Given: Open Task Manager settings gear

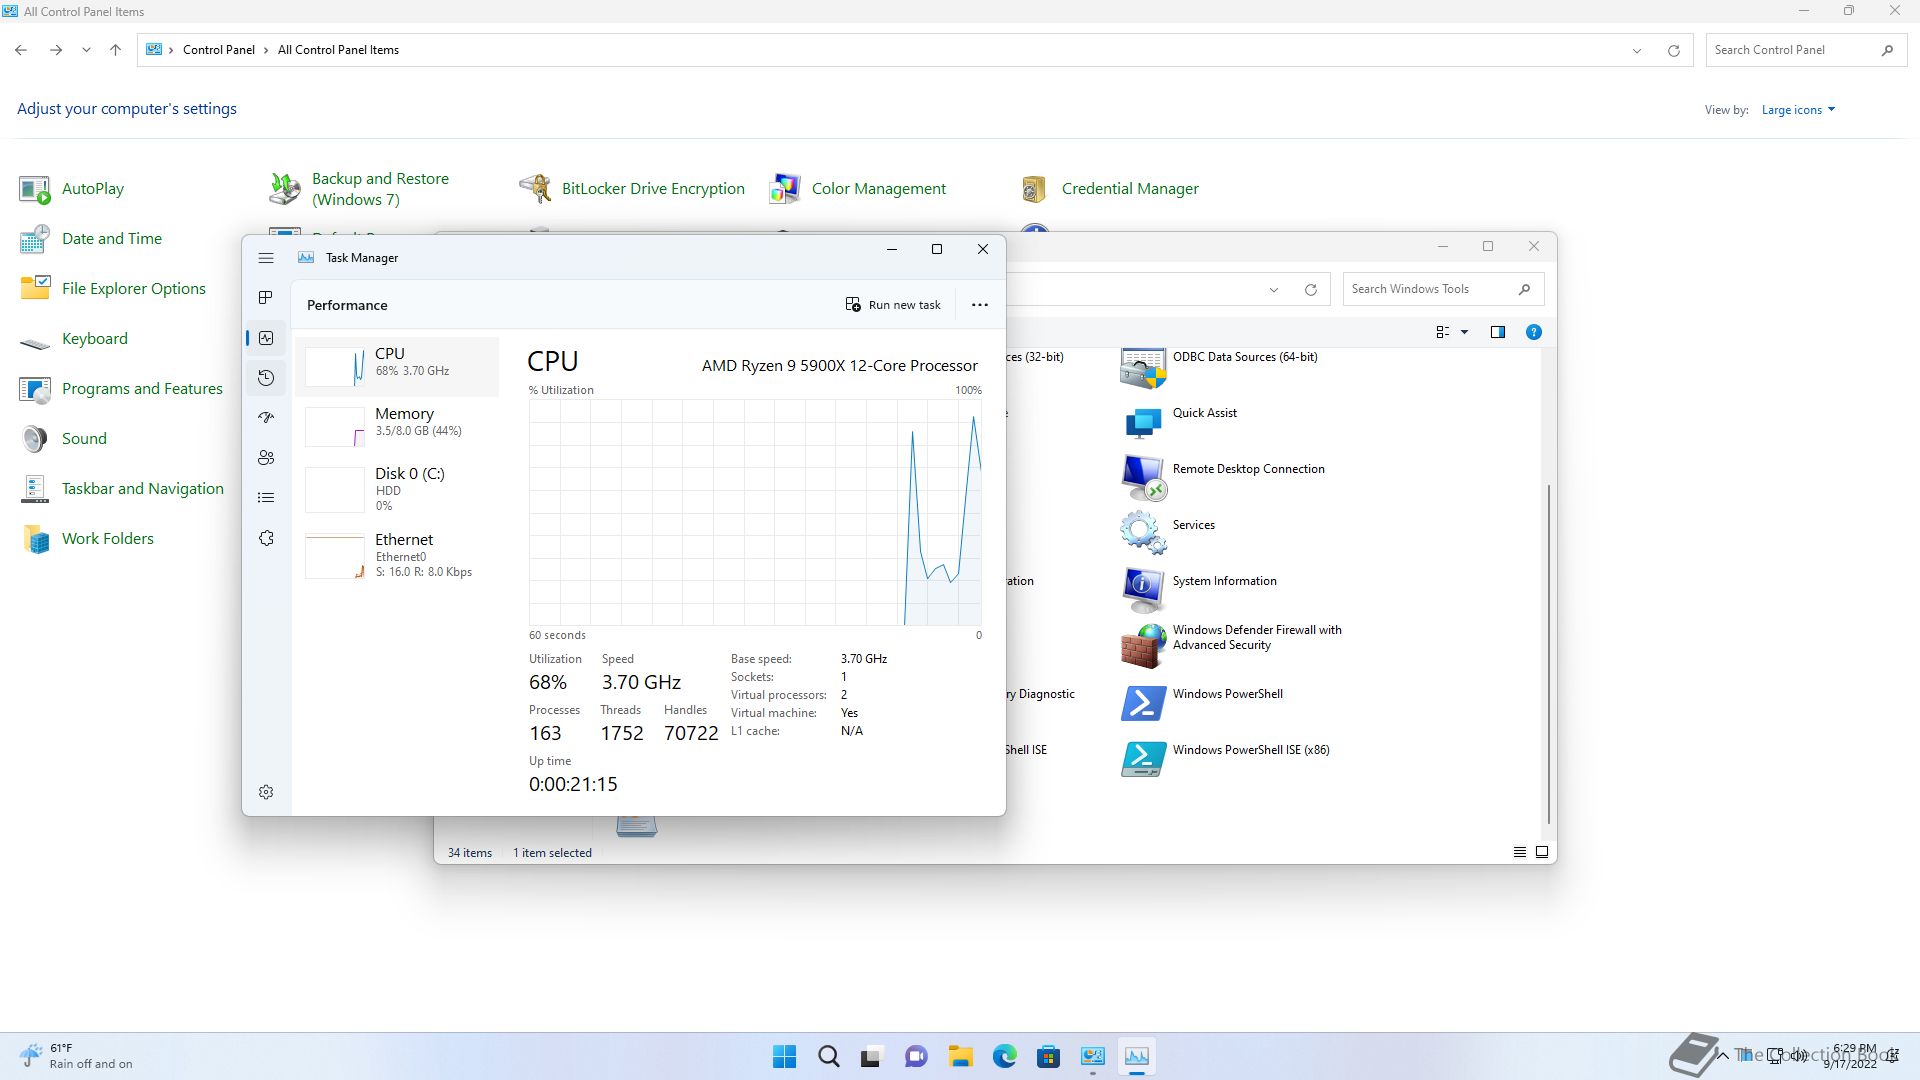Looking at the screenshot, I should click(266, 792).
